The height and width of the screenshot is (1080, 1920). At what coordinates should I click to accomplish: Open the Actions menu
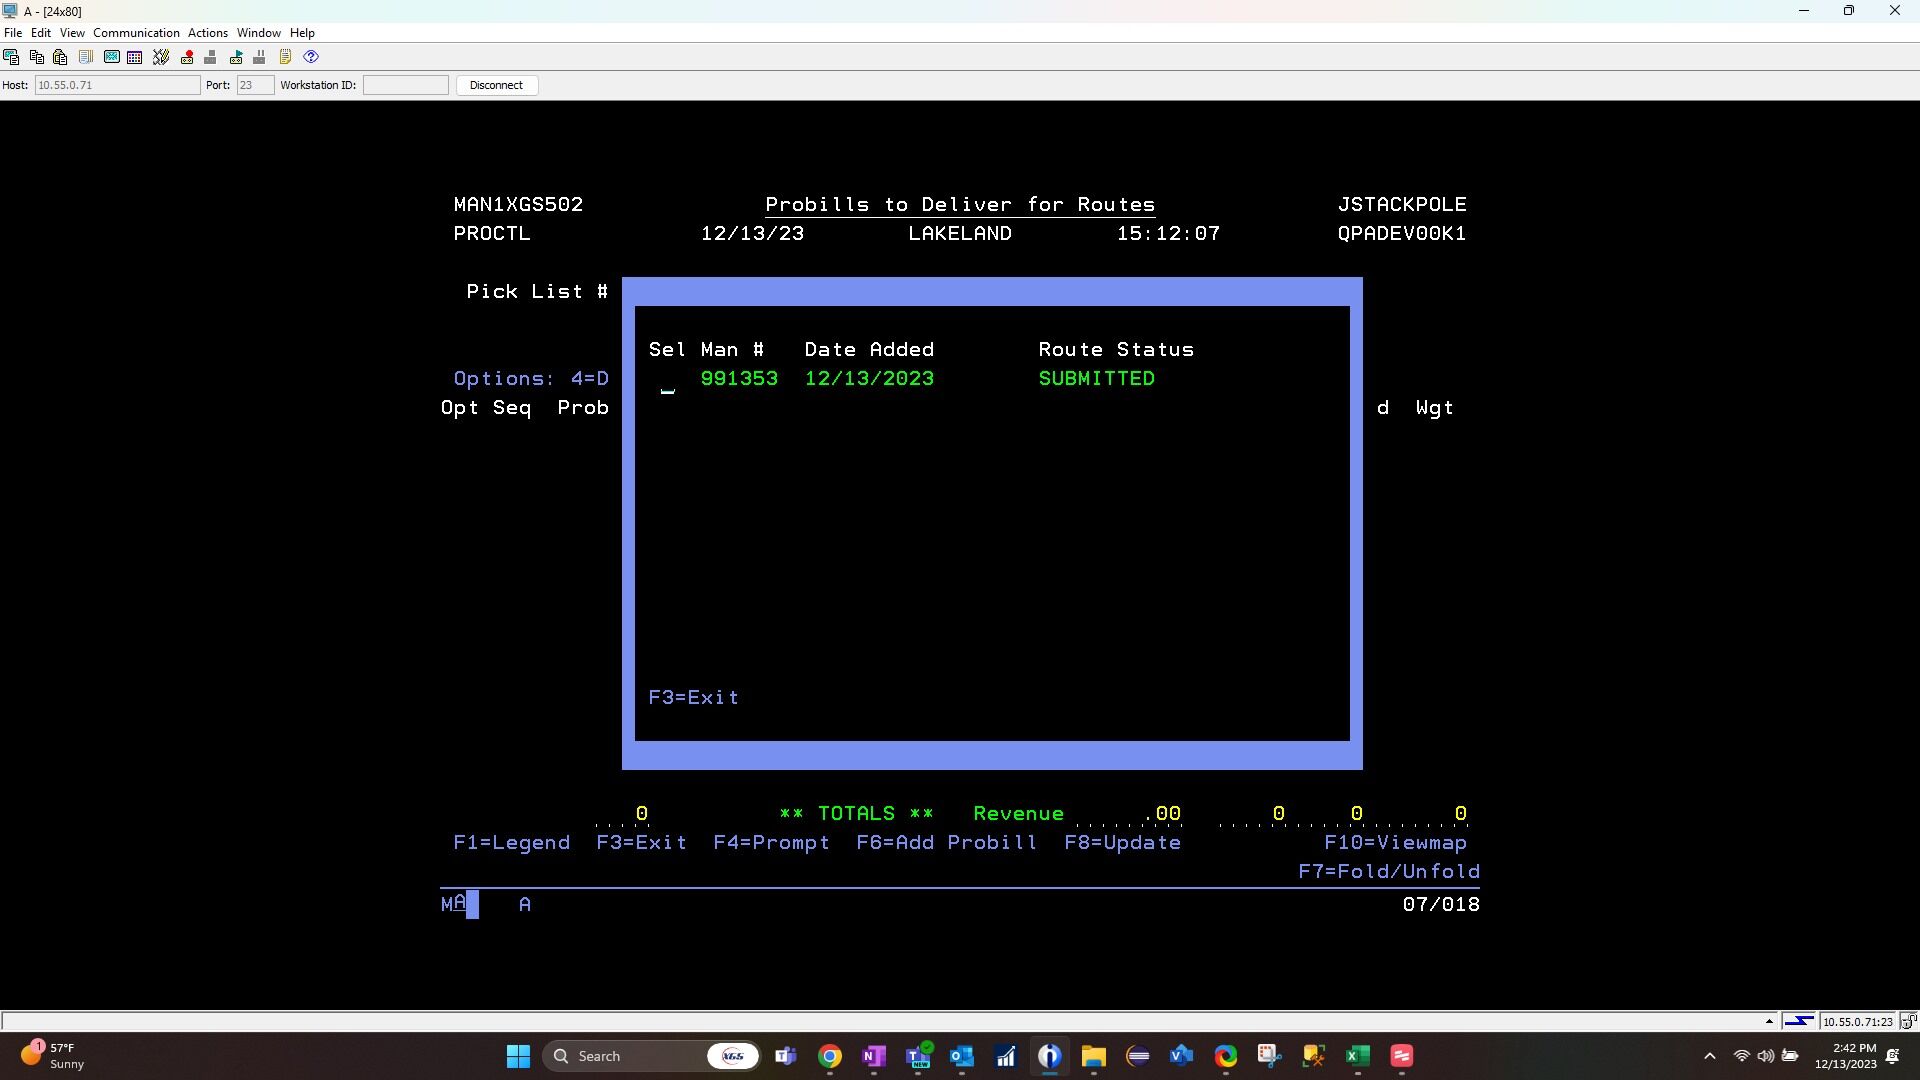click(207, 33)
